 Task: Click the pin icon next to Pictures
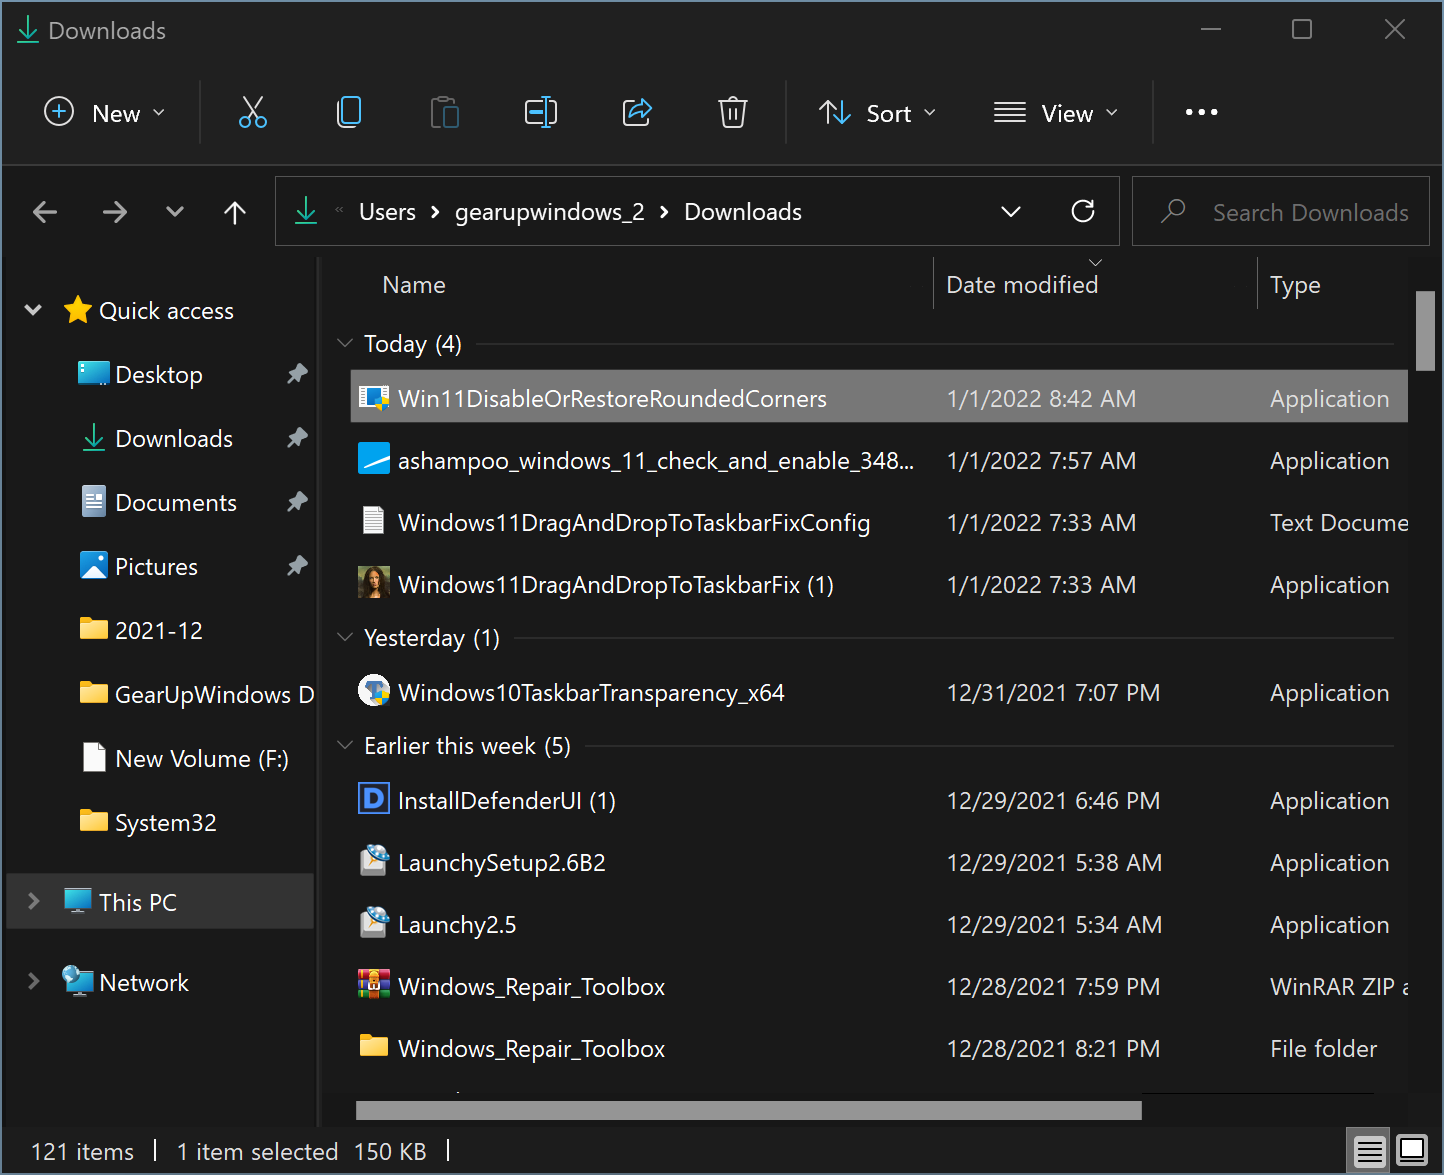click(x=297, y=566)
